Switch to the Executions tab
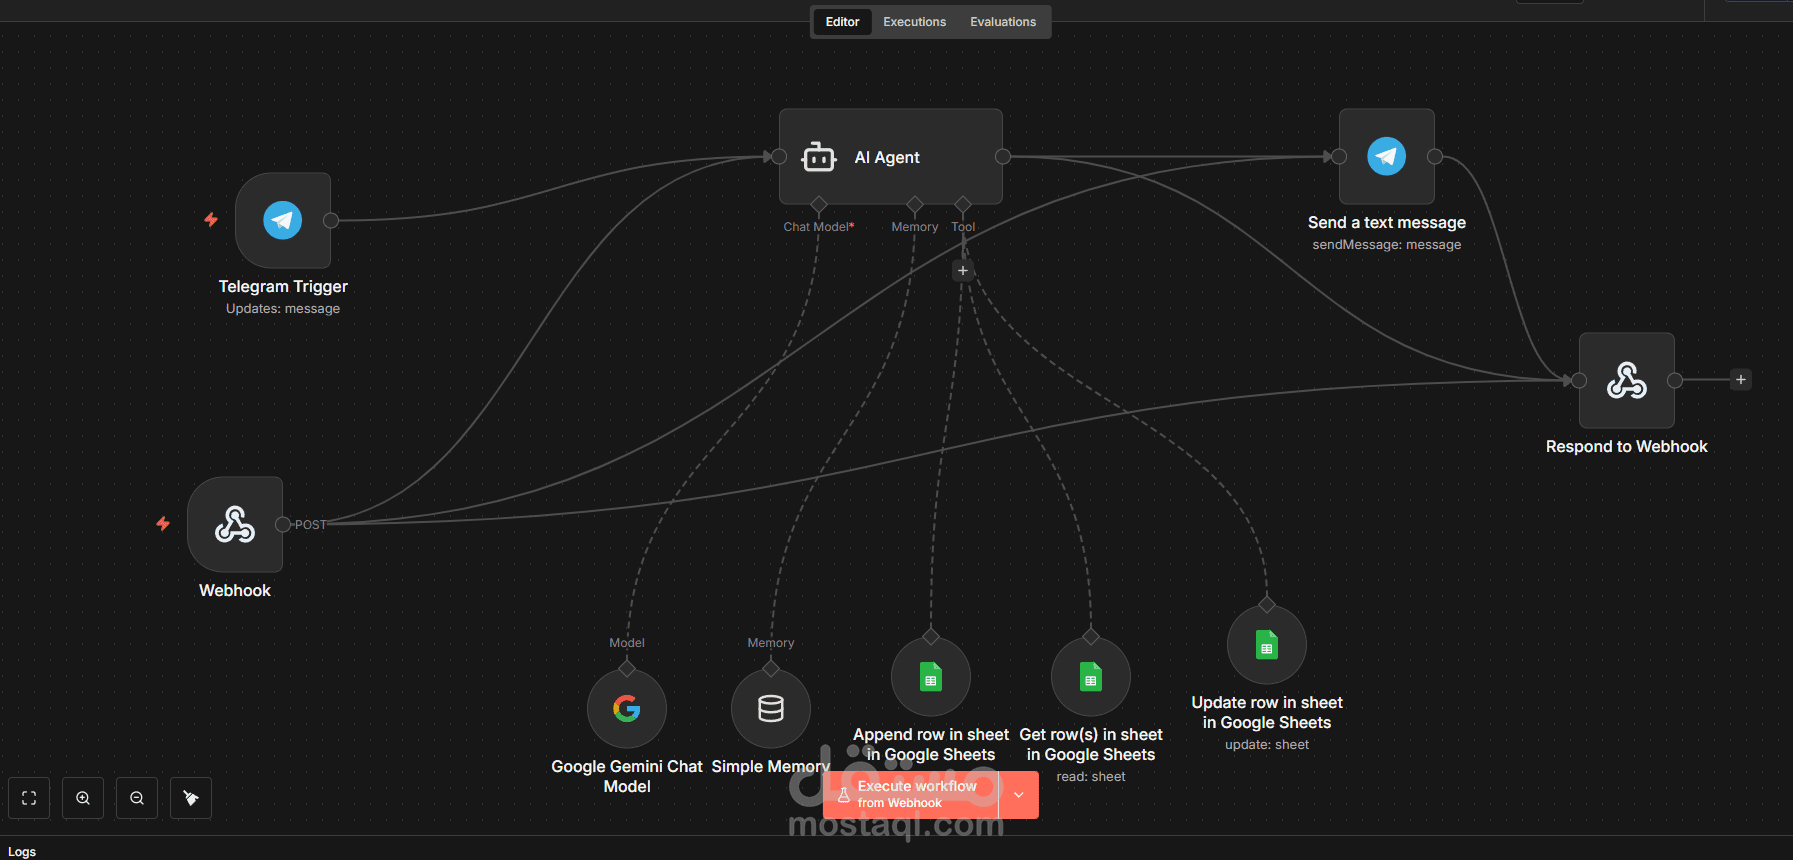Screen dimensions: 1793x860 914,22
